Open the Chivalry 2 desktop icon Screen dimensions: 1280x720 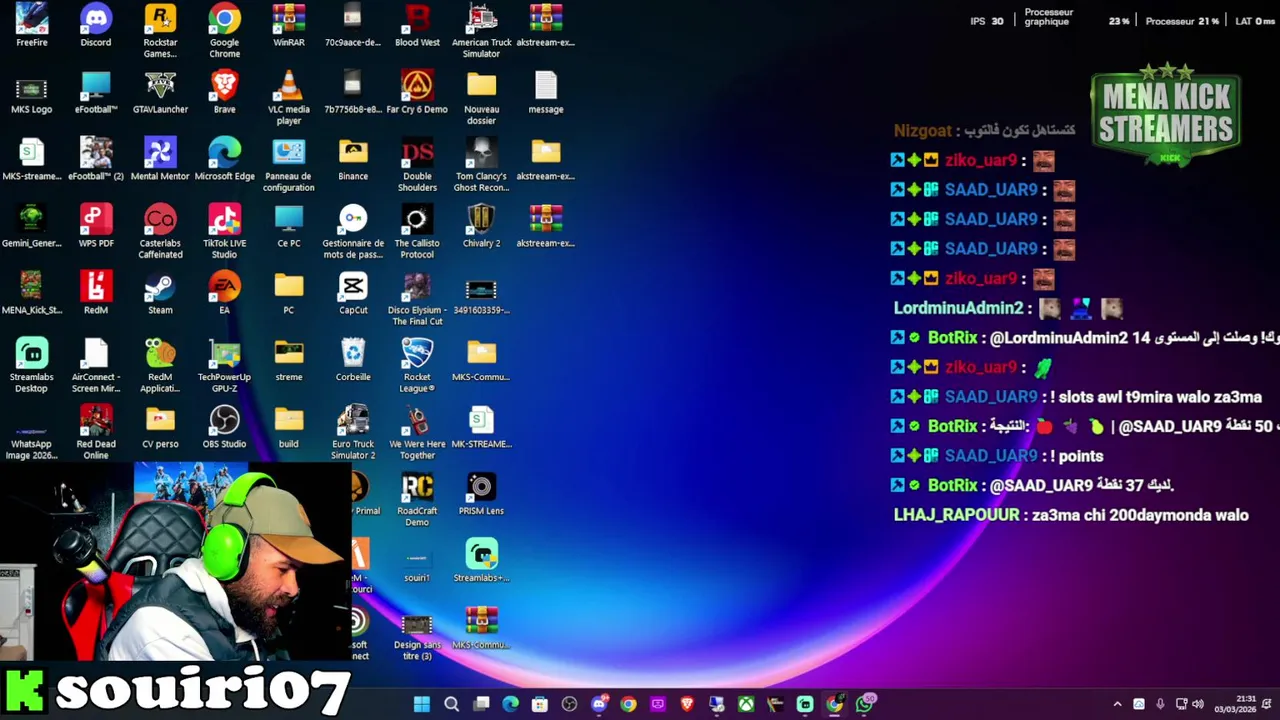point(481,226)
